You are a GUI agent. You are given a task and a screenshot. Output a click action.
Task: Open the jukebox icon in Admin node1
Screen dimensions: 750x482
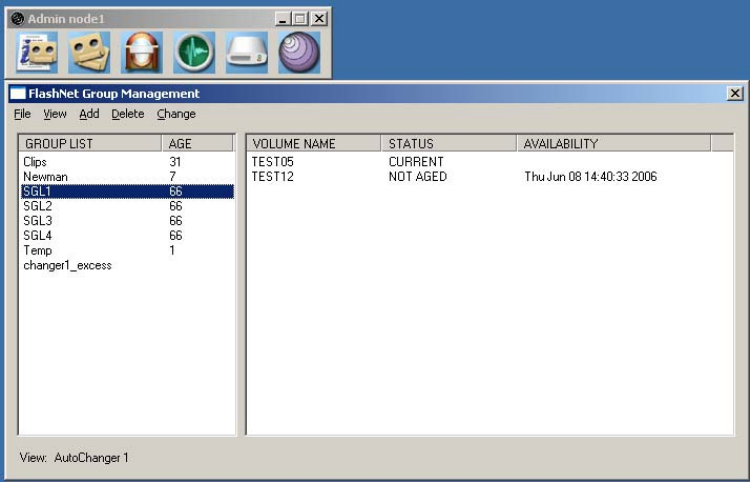[x=142, y=52]
